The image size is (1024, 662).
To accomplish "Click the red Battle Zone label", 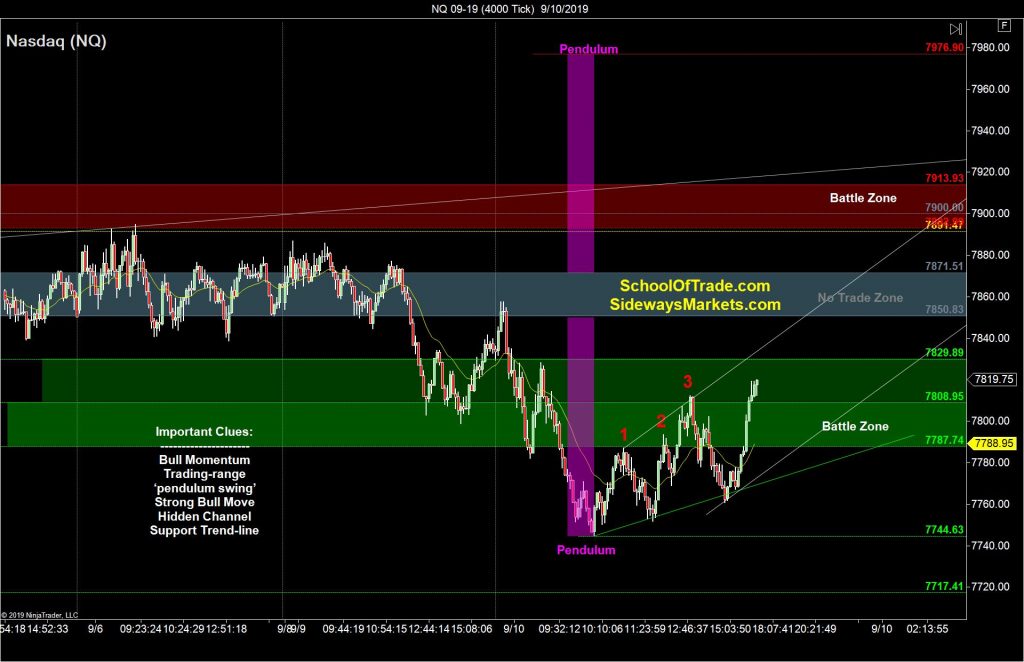I will pyautogui.click(x=863, y=198).
